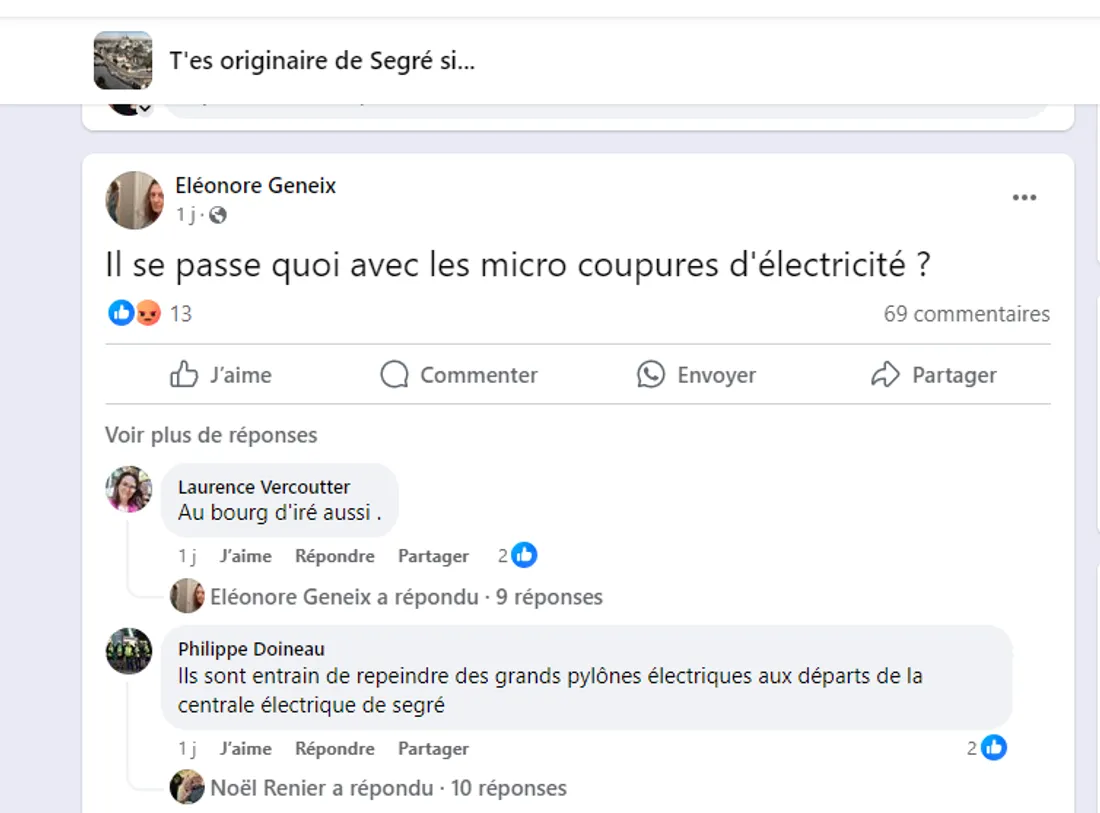Click the thumbs-up beside Philippe Doineau's comment count
The image size is (1100, 813).
click(992, 747)
